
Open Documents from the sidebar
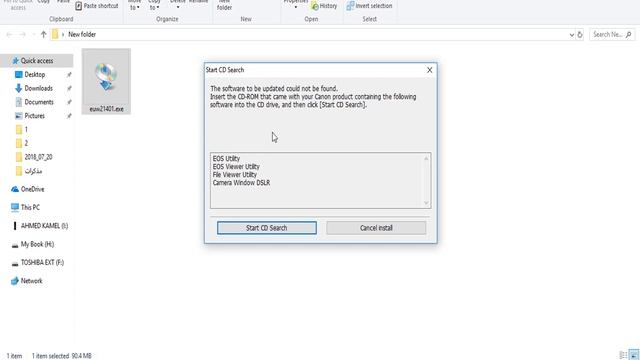(x=38, y=102)
